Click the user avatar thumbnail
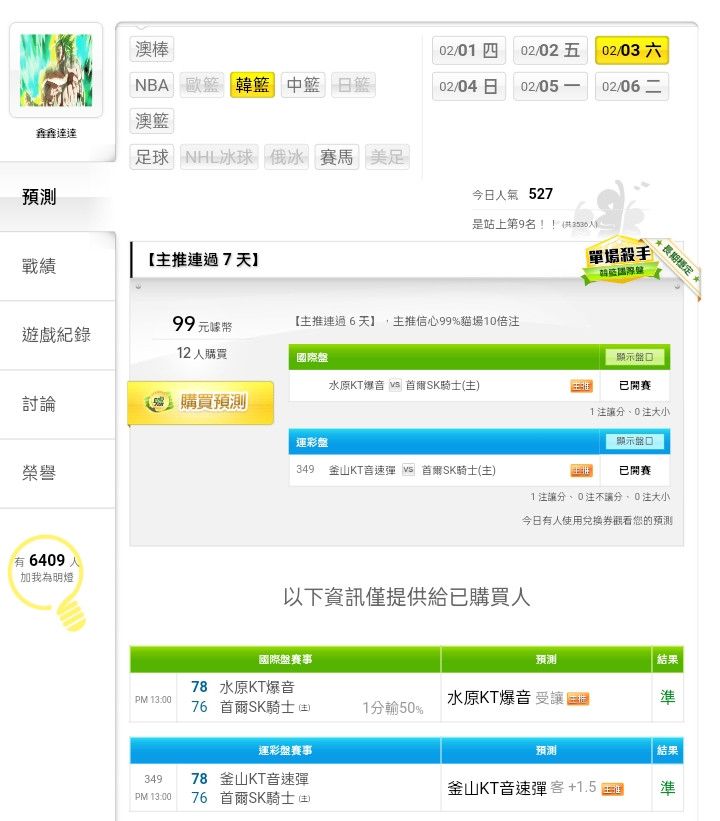The width and height of the screenshot is (720, 821). [56, 70]
